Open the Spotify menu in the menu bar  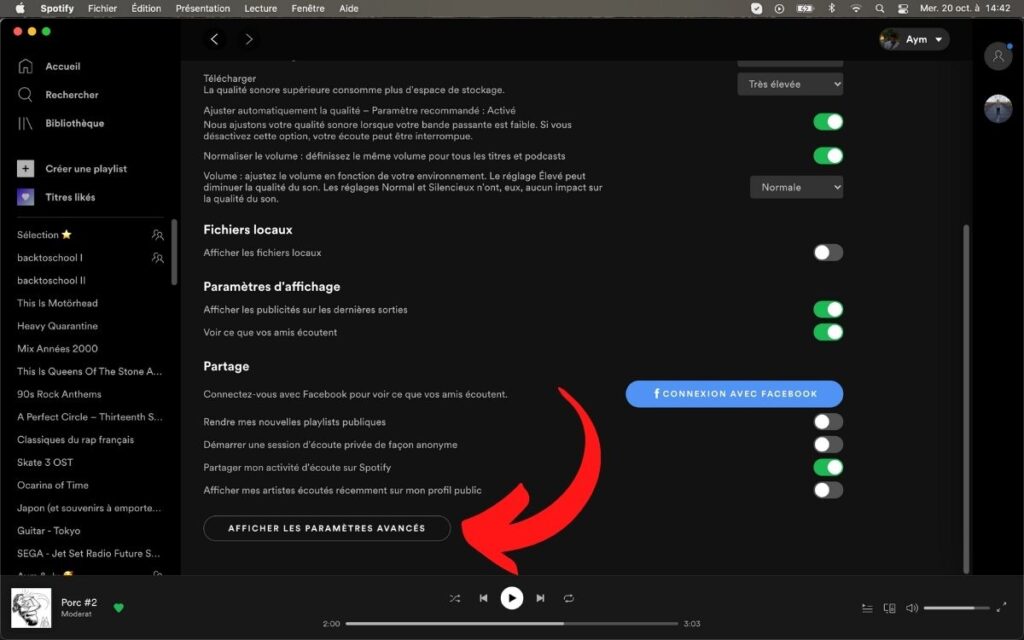(57, 8)
